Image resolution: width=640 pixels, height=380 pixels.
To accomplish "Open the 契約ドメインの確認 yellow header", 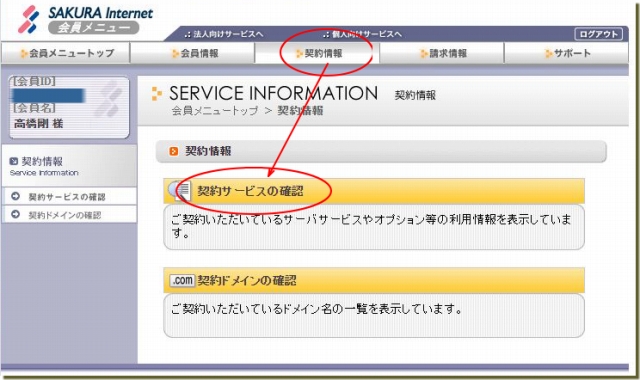I will [374, 280].
